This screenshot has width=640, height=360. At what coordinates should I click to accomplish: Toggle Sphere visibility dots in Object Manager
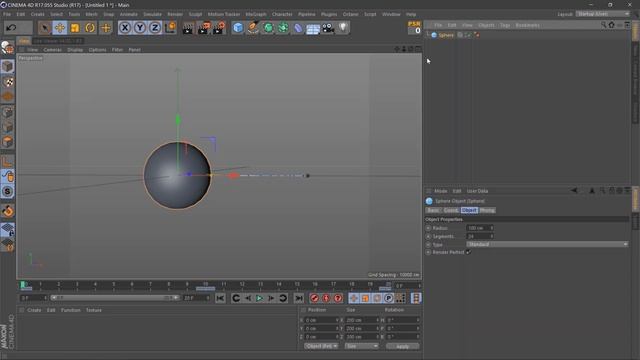coord(468,35)
